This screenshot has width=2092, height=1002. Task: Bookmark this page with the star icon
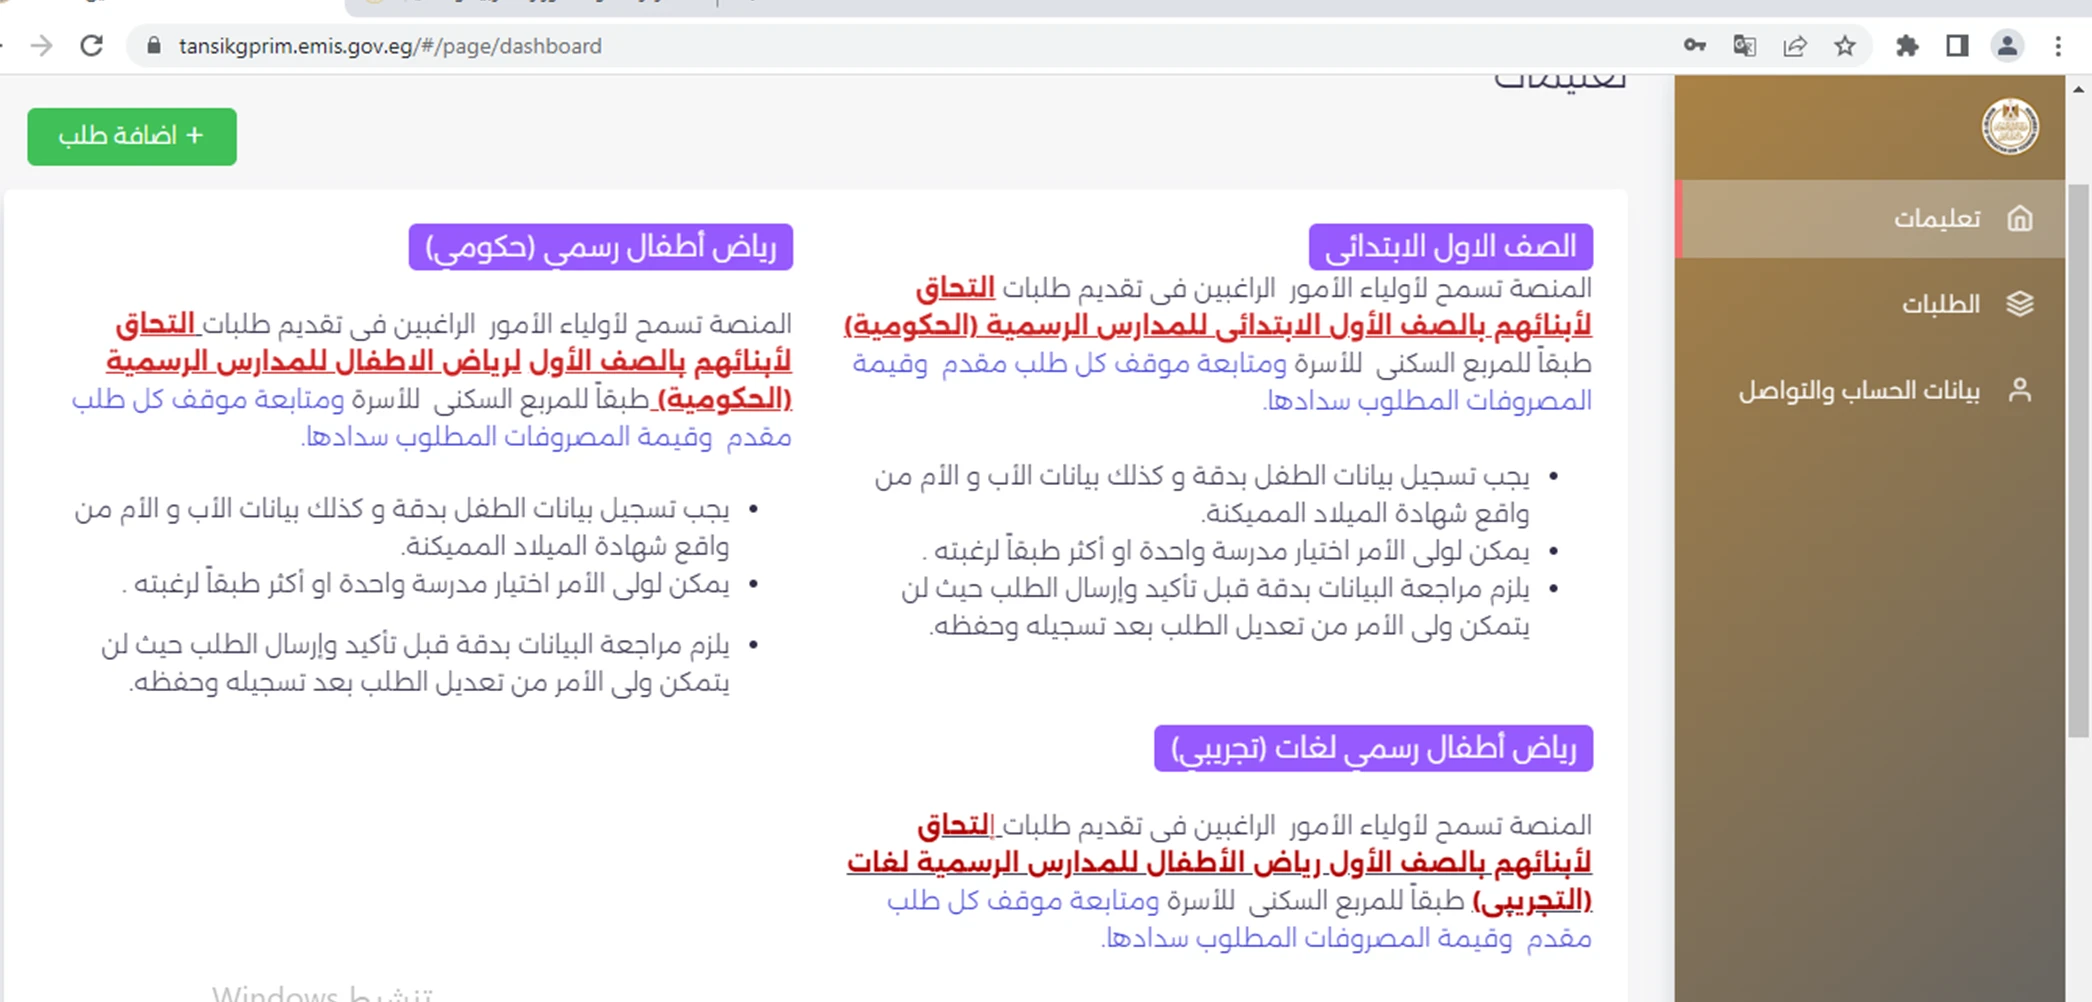click(x=1845, y=46)
